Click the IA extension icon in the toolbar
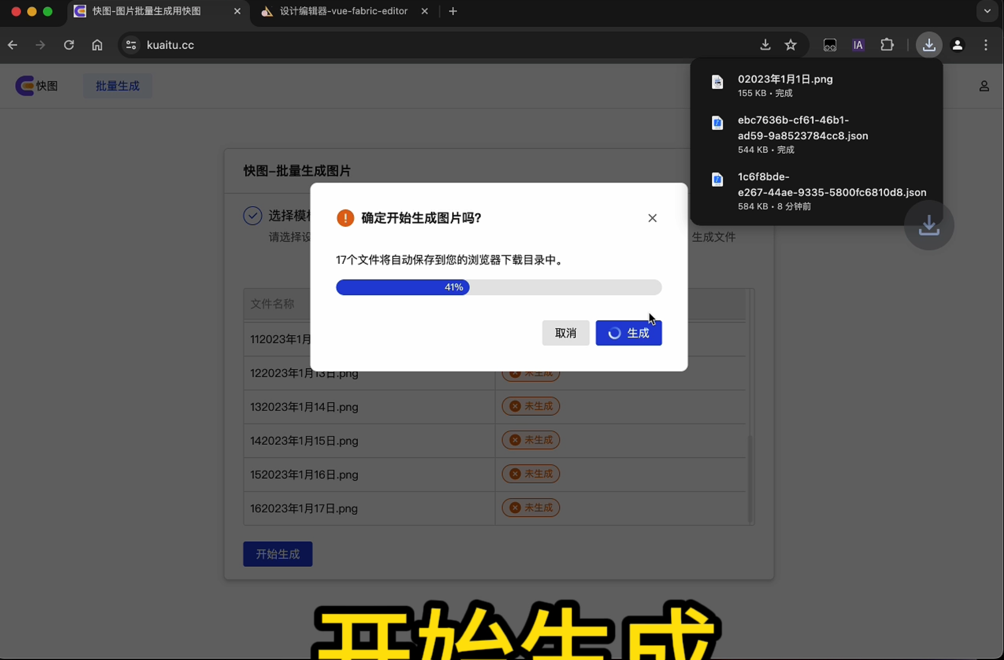The width and height of the screenshot is (1004, 660). tap(858, 44)
